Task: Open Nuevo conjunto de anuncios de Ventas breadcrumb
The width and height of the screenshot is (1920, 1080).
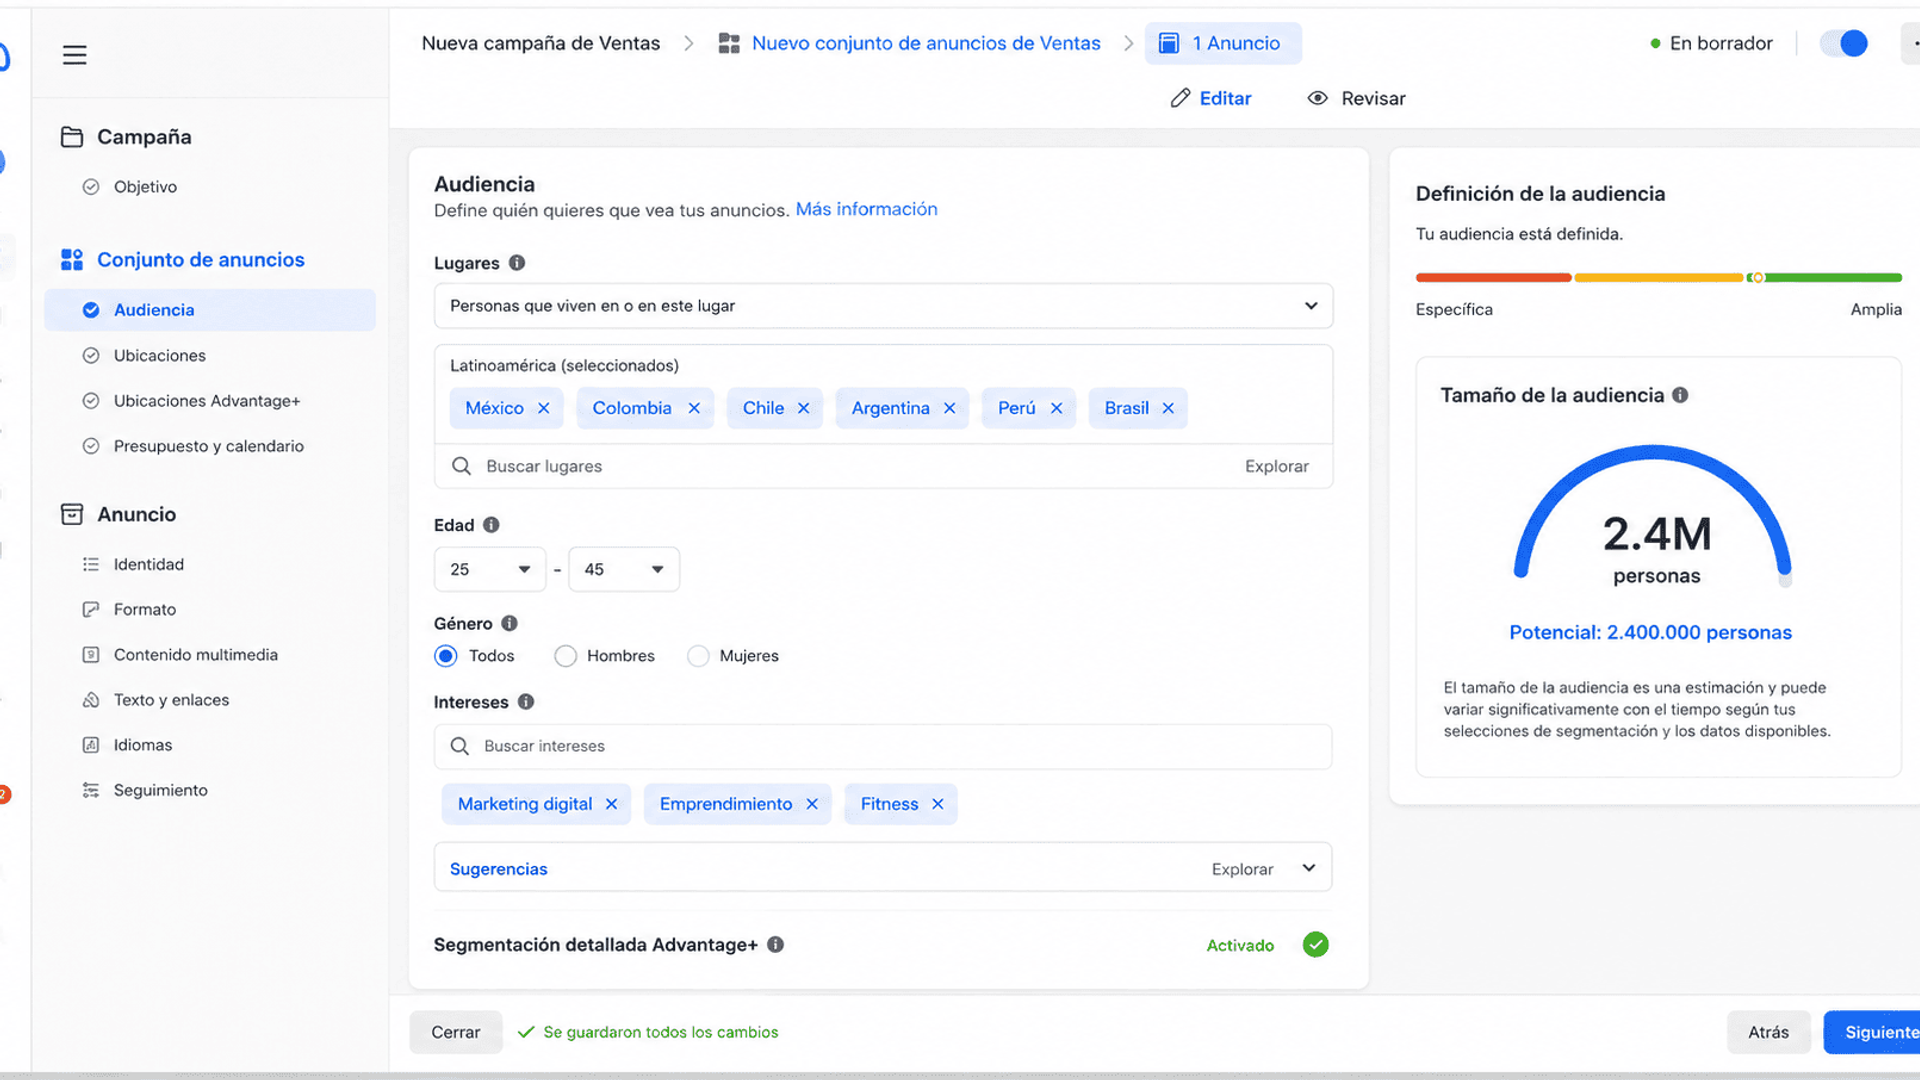Action: [926, 43]
